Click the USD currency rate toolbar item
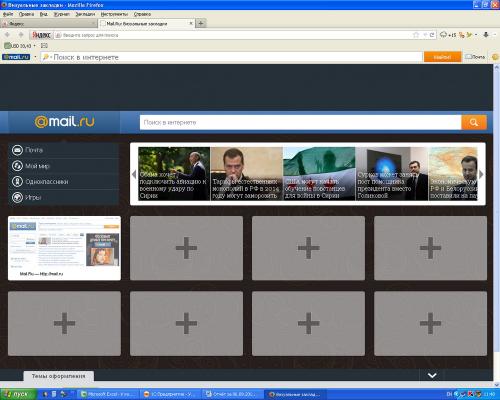This screenshot has width=500, height=400. 18,46
